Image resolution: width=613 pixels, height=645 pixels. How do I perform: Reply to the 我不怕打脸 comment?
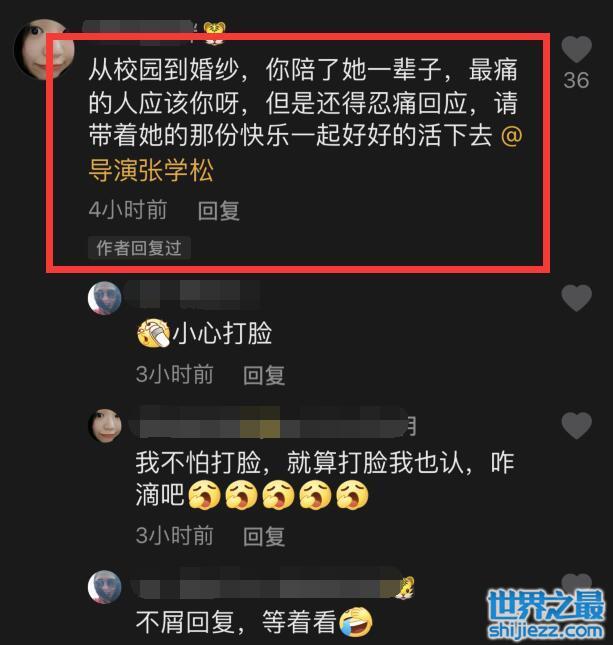pyautogui.click(x=264, y=536)
